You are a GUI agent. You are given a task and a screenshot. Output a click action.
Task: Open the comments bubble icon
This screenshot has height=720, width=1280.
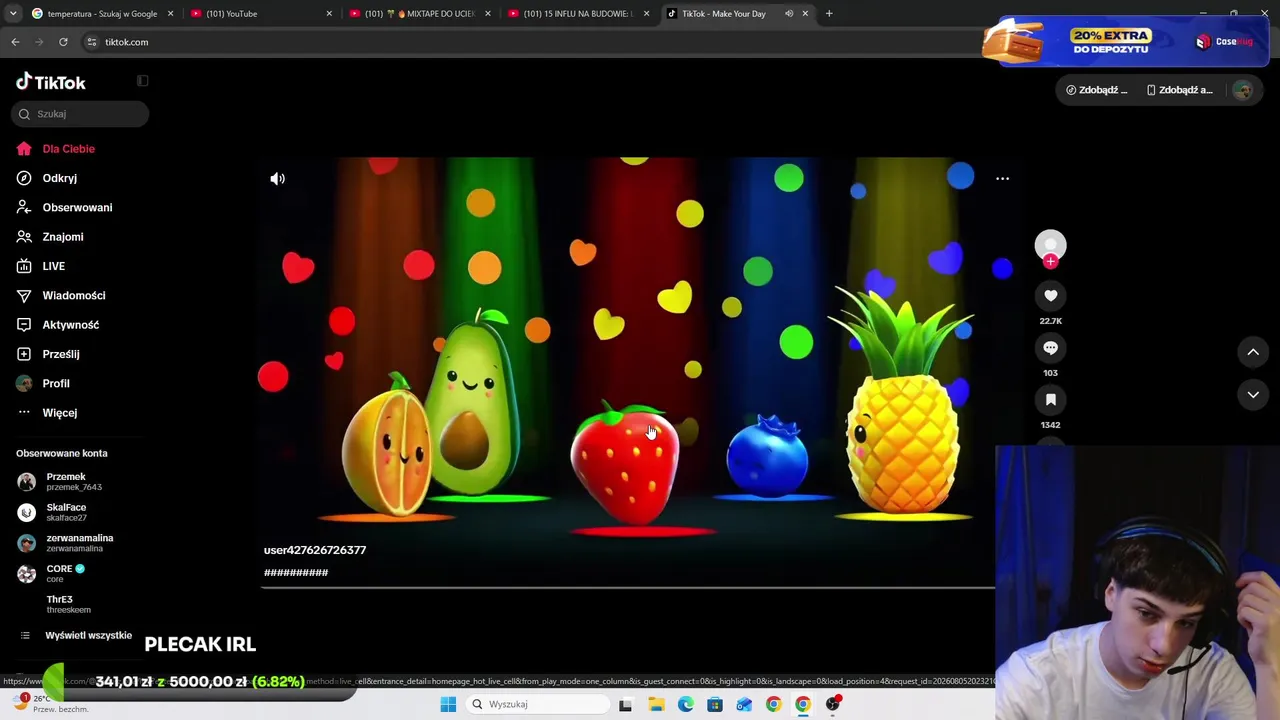point(1050,348)
